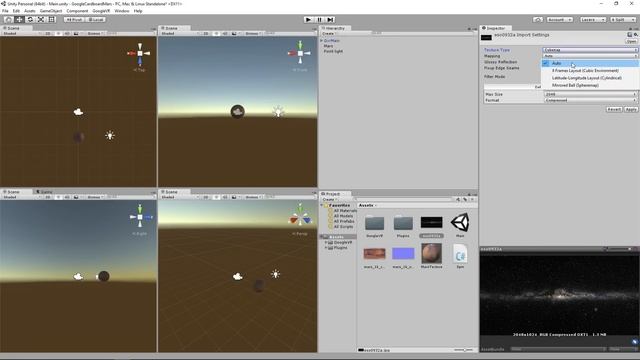Click the Play button
This screenshot has width=640, height=360.
point(309,20)
